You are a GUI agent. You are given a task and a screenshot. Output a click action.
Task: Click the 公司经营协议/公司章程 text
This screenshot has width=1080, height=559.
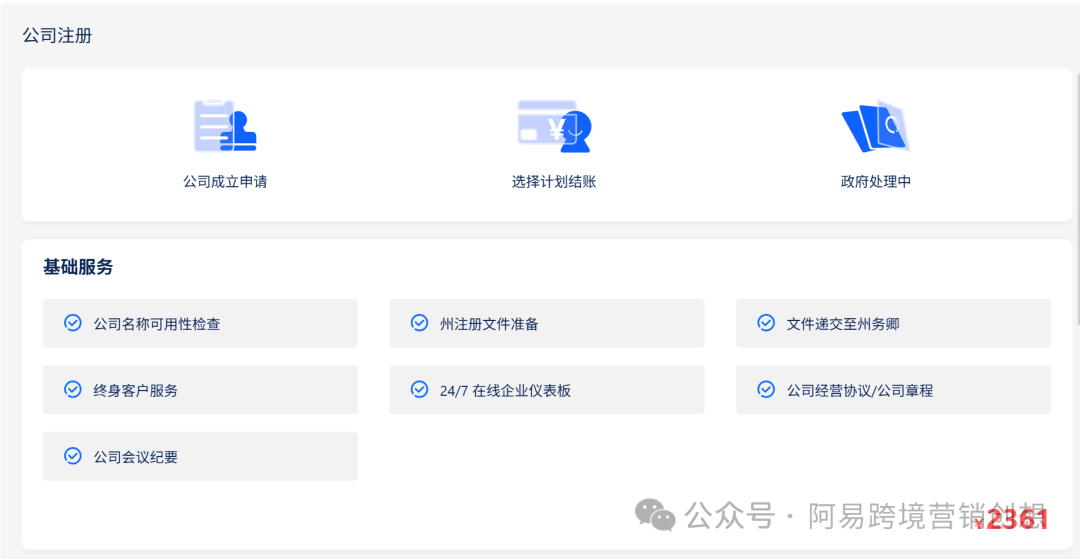coord(860,390)
